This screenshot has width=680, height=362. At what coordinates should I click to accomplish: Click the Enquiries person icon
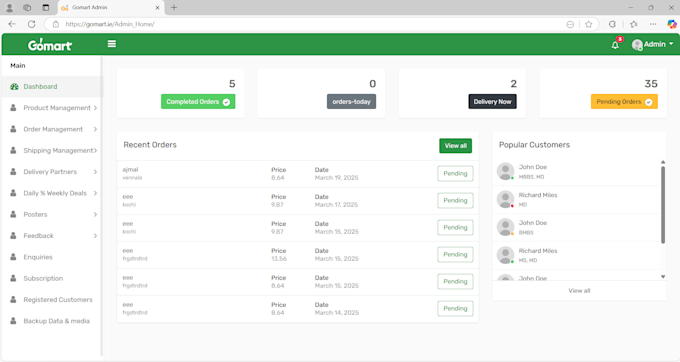(x=13, y=257)
